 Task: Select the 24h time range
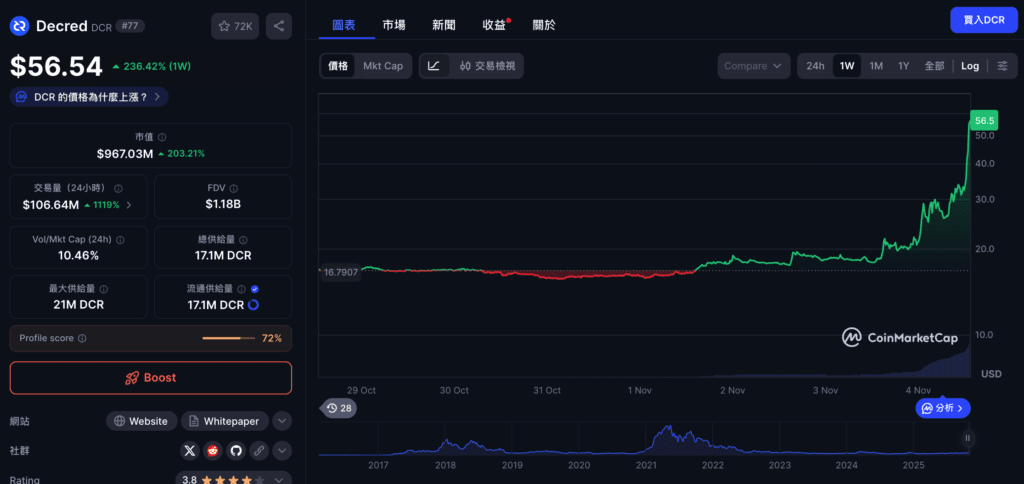coord(815,66)
